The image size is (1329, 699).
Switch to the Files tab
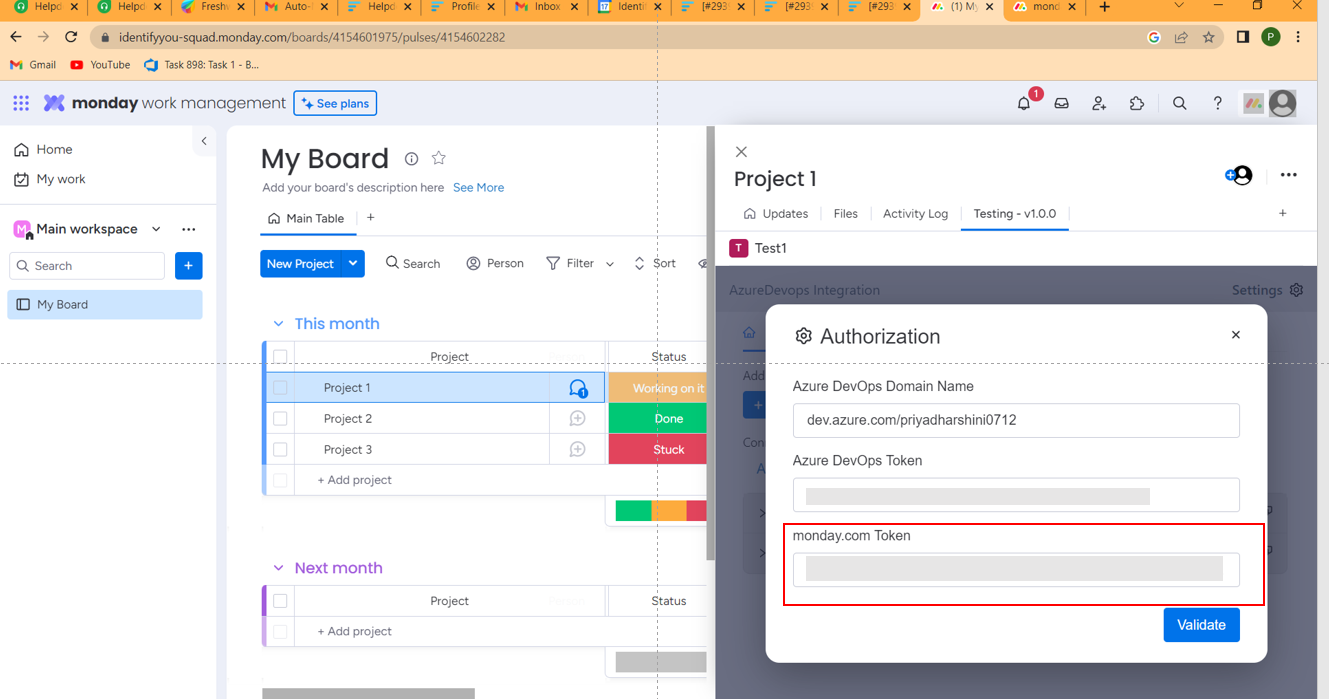[845, 214]
